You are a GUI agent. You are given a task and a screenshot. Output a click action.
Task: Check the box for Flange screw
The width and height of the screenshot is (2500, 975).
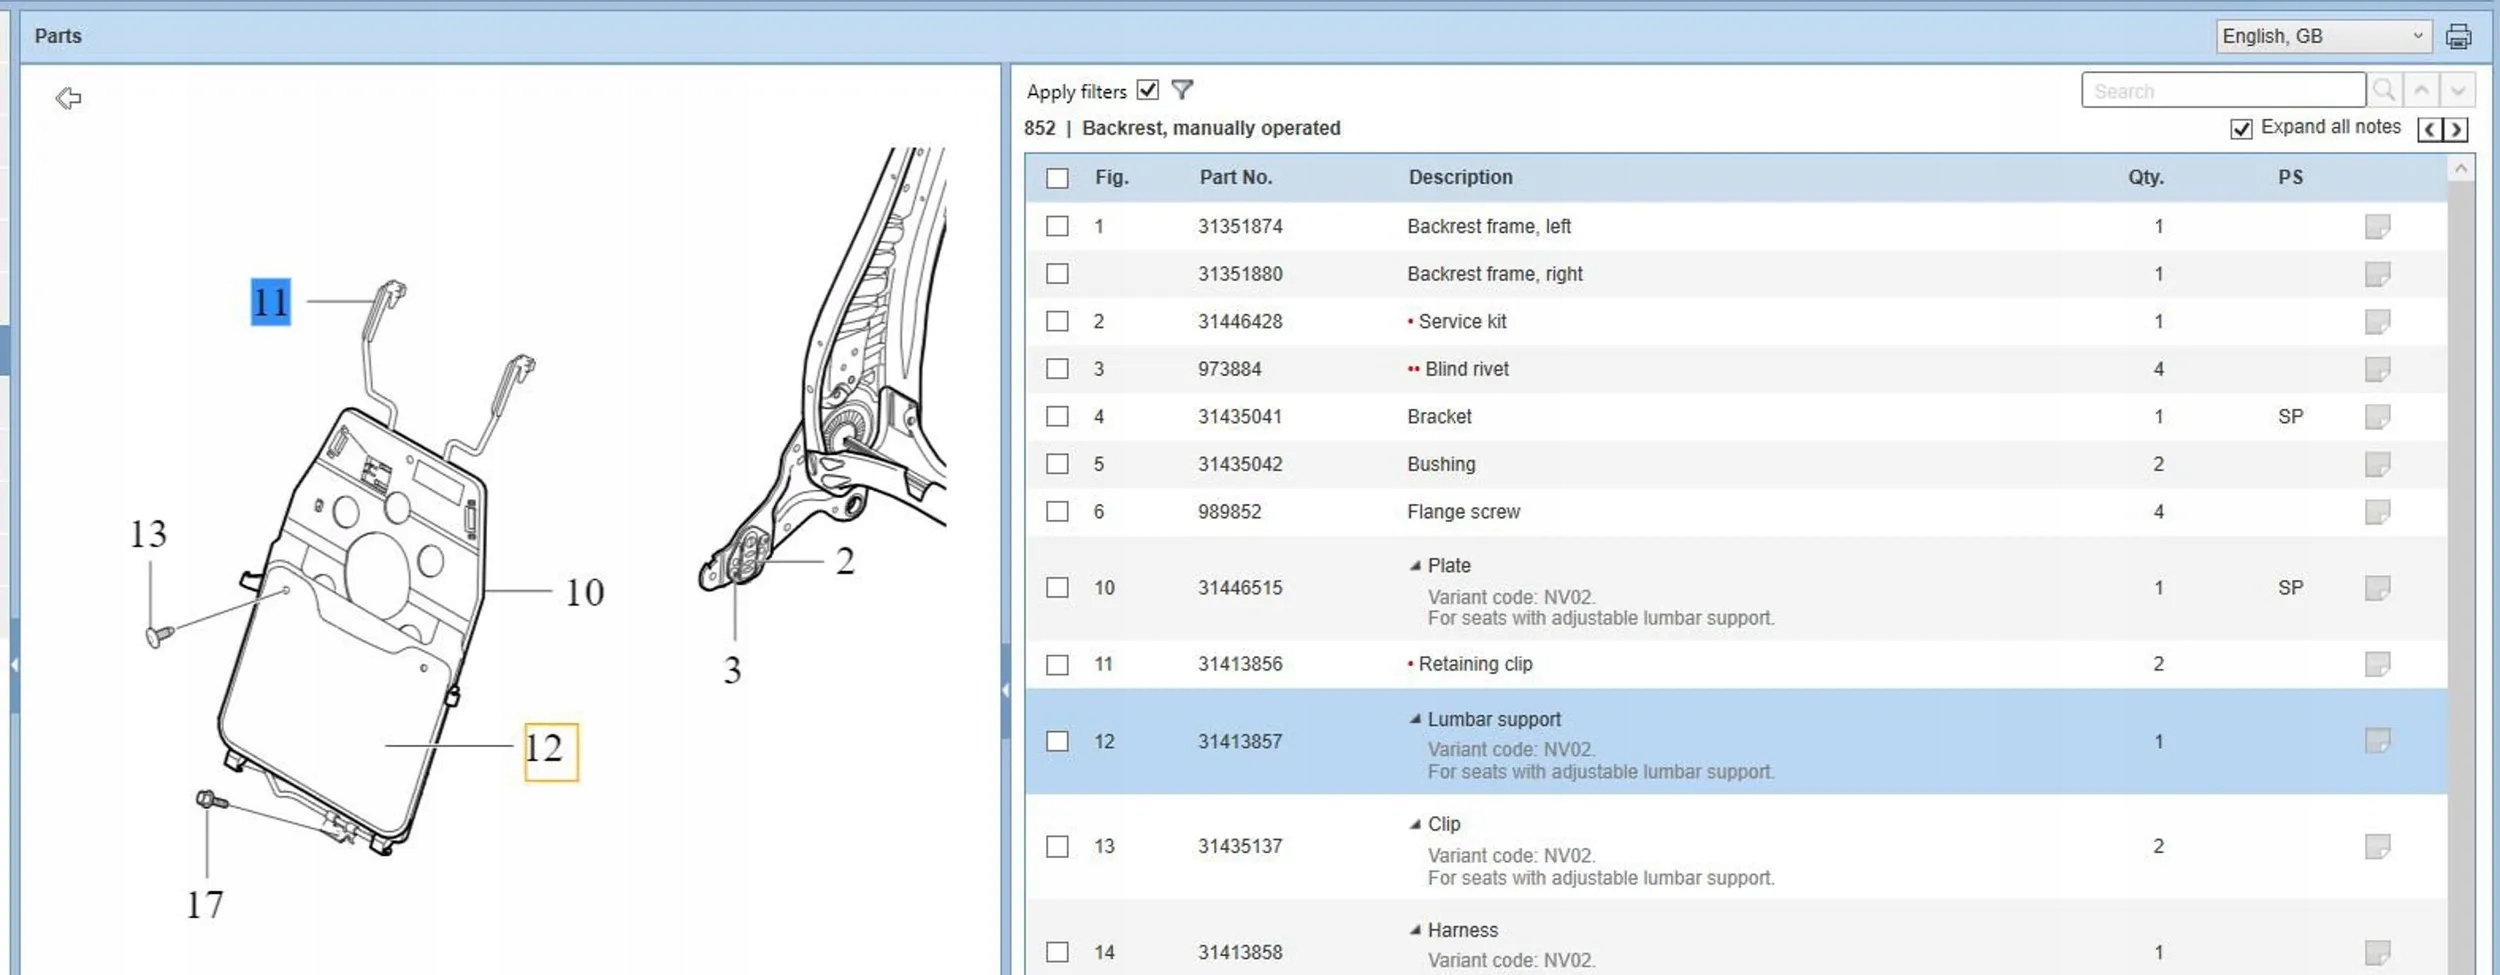pyautogui.click(x=1057, y=512)
